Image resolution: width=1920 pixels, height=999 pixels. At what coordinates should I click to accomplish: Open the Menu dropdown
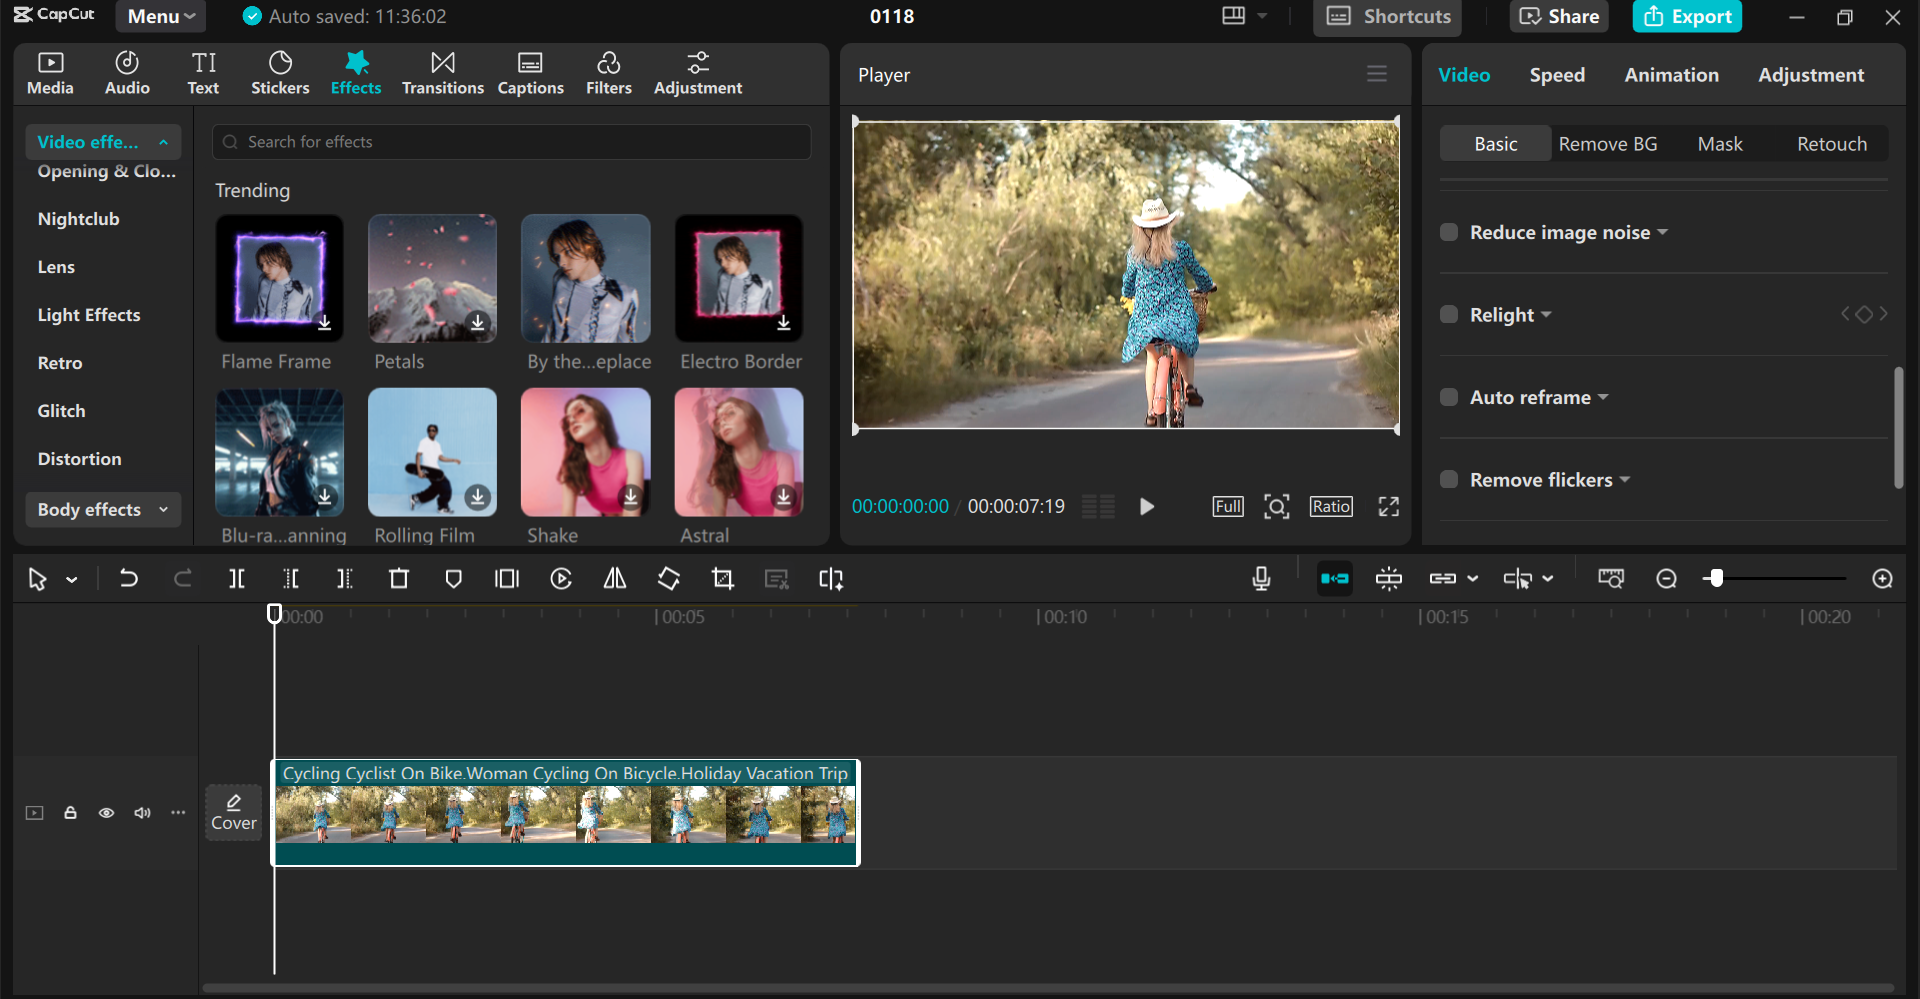point(160,16)
